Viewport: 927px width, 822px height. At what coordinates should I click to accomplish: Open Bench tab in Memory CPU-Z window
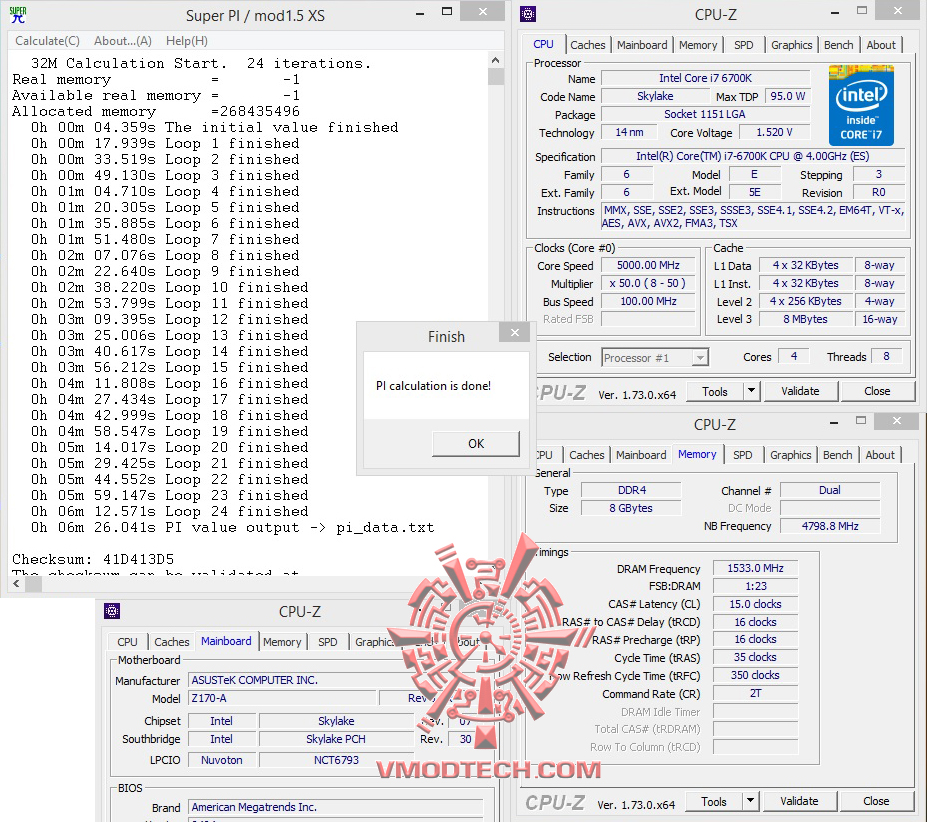click(837, 455)
